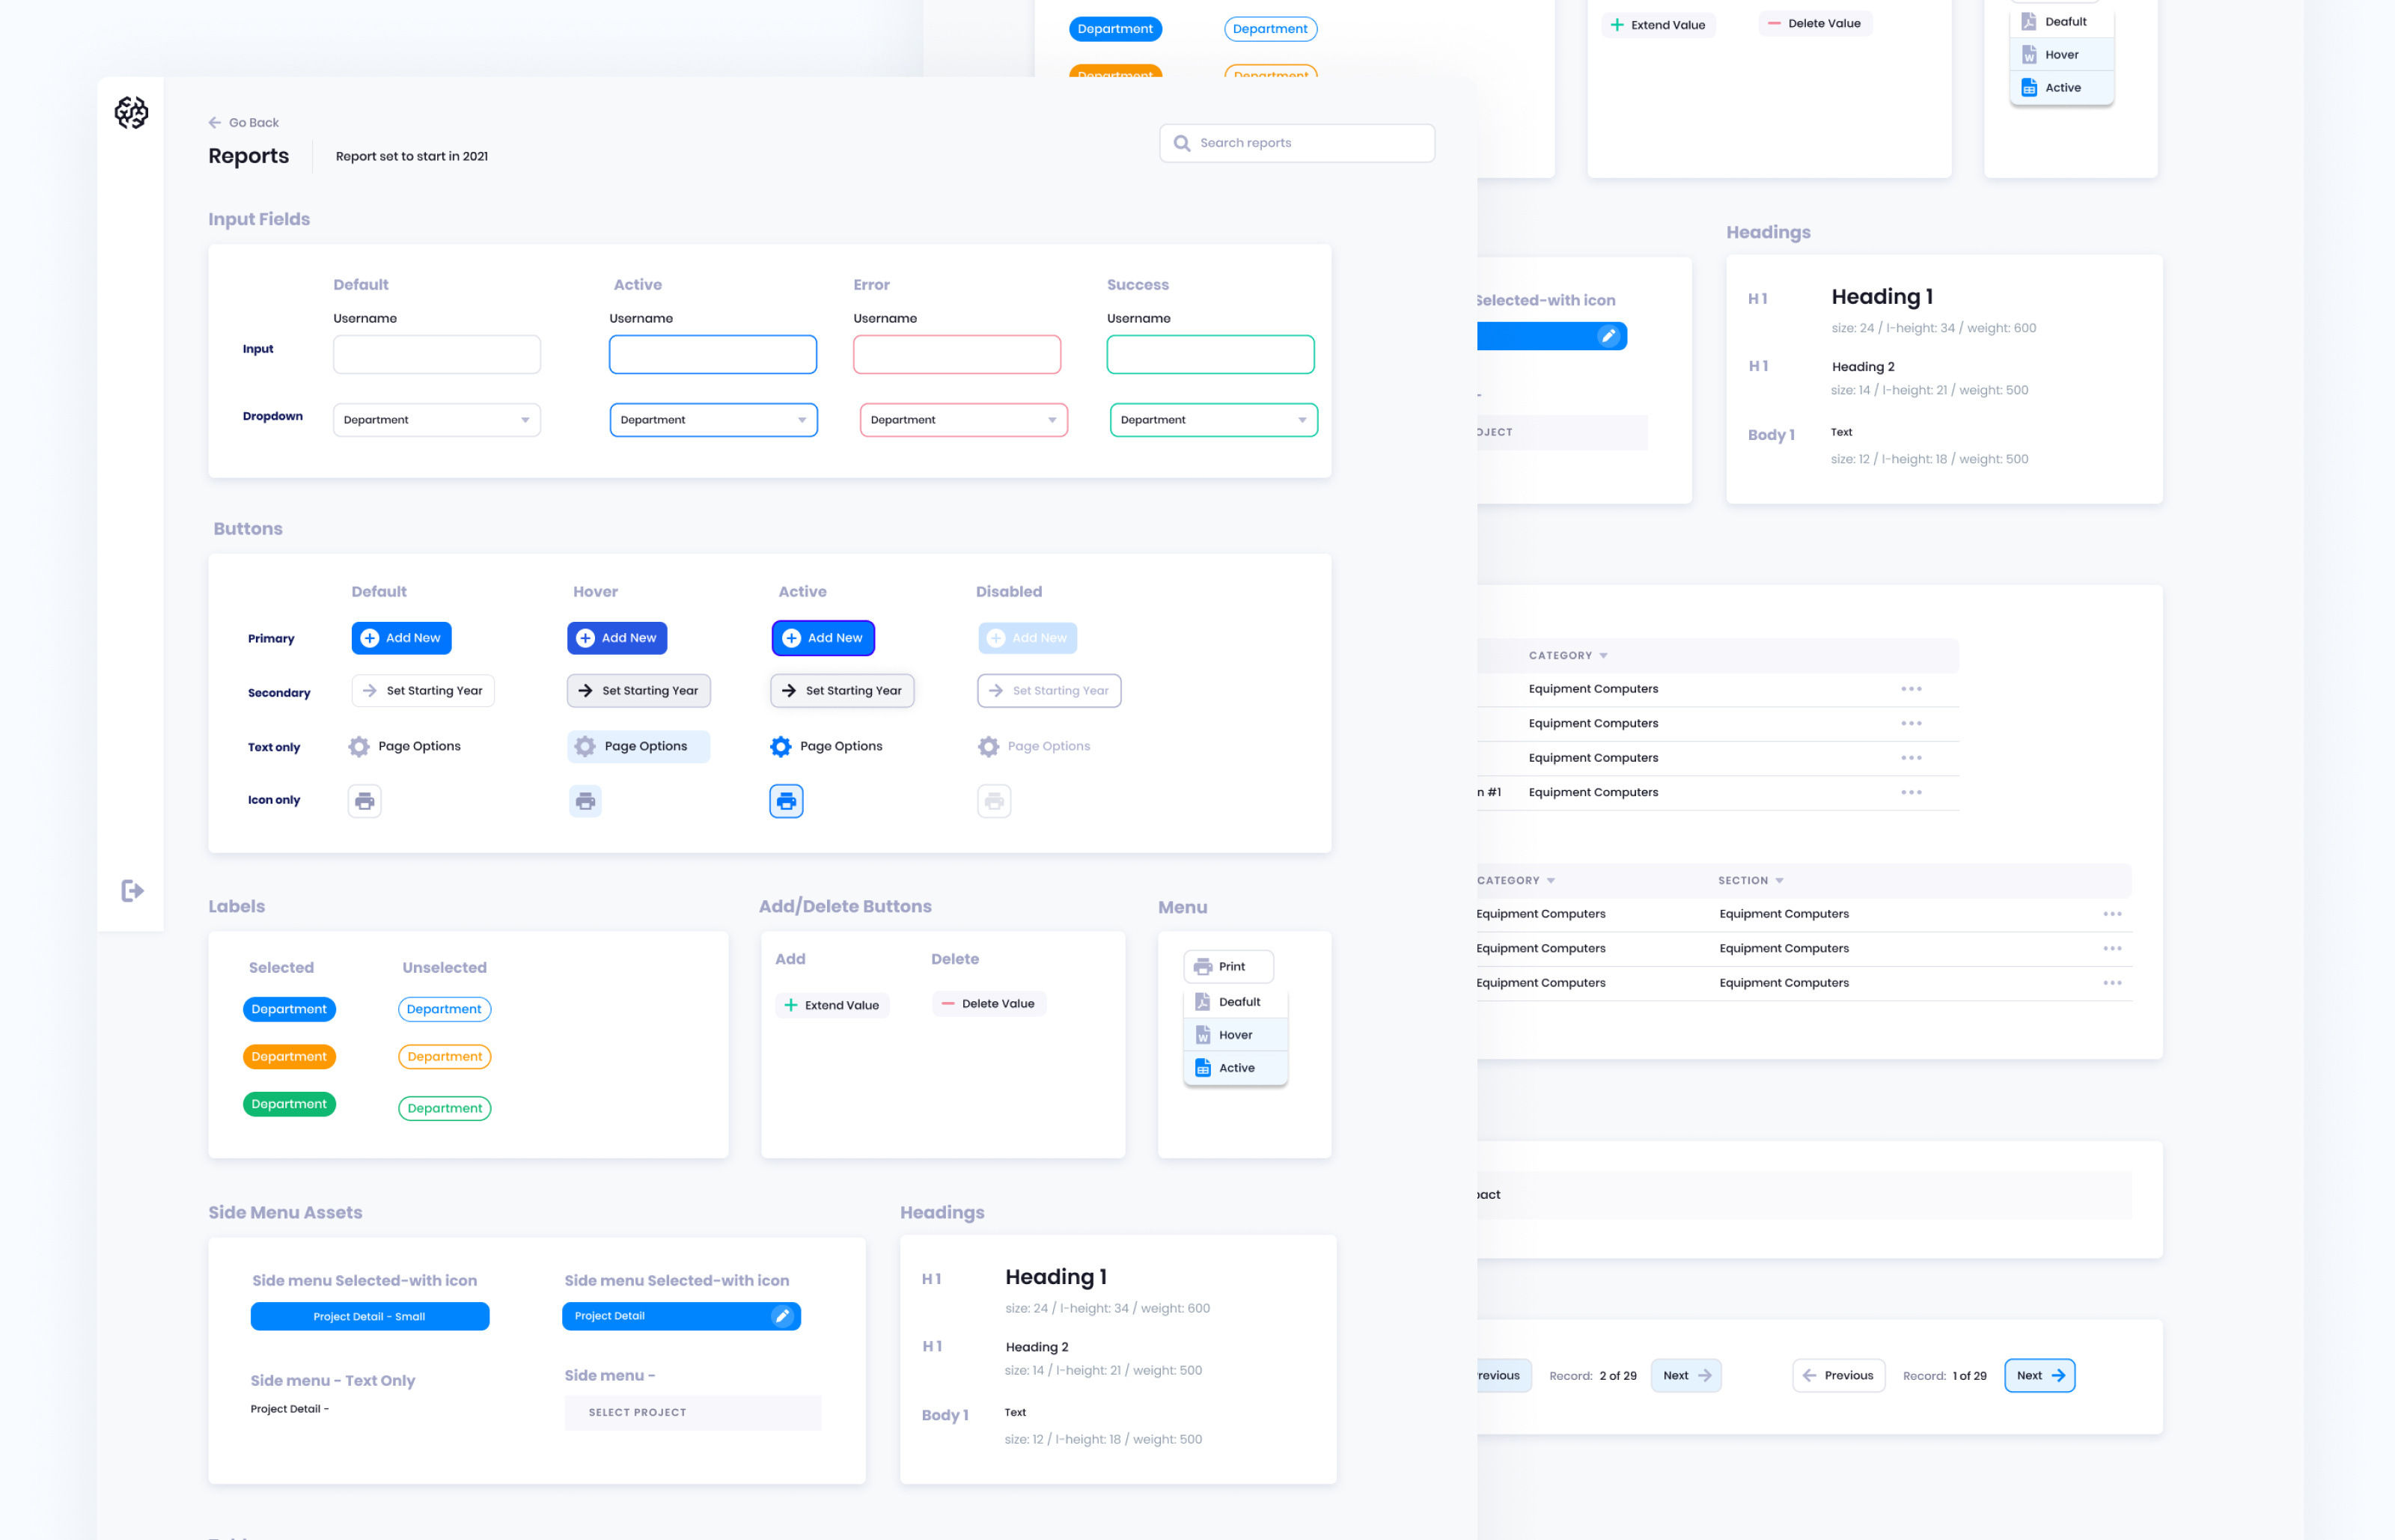Click the pencil edit icon on Project Detail menu

tap(783, 1316)
